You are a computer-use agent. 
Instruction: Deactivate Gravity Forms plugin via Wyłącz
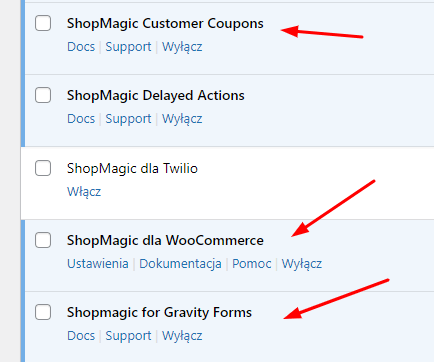click(x=182, y=336)
